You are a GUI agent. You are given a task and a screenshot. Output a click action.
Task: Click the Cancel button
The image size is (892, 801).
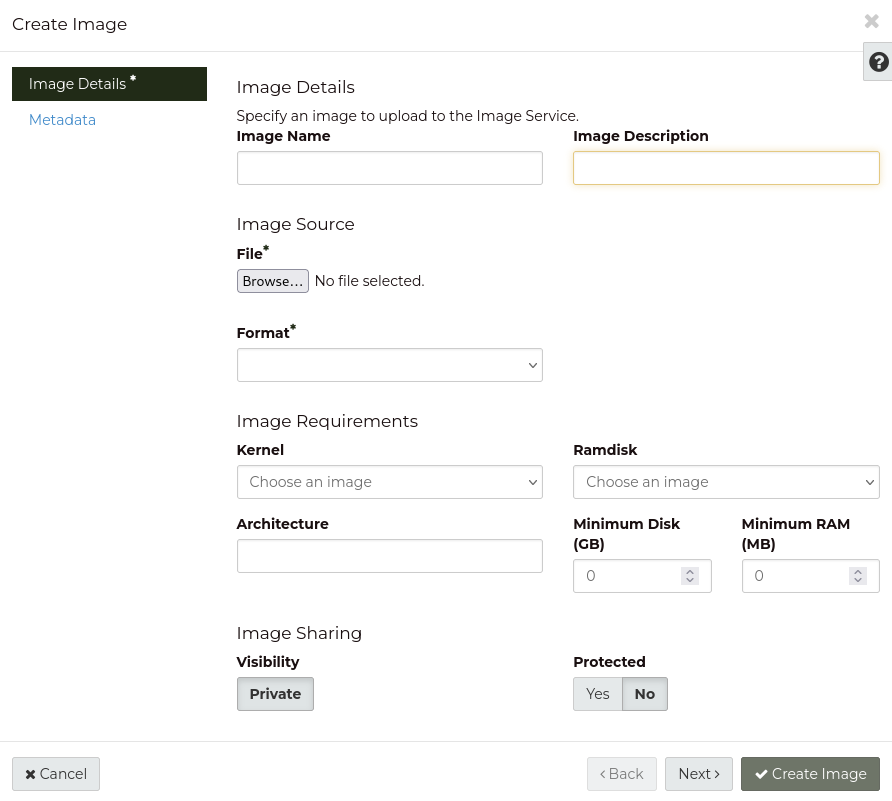click(56, 774)
